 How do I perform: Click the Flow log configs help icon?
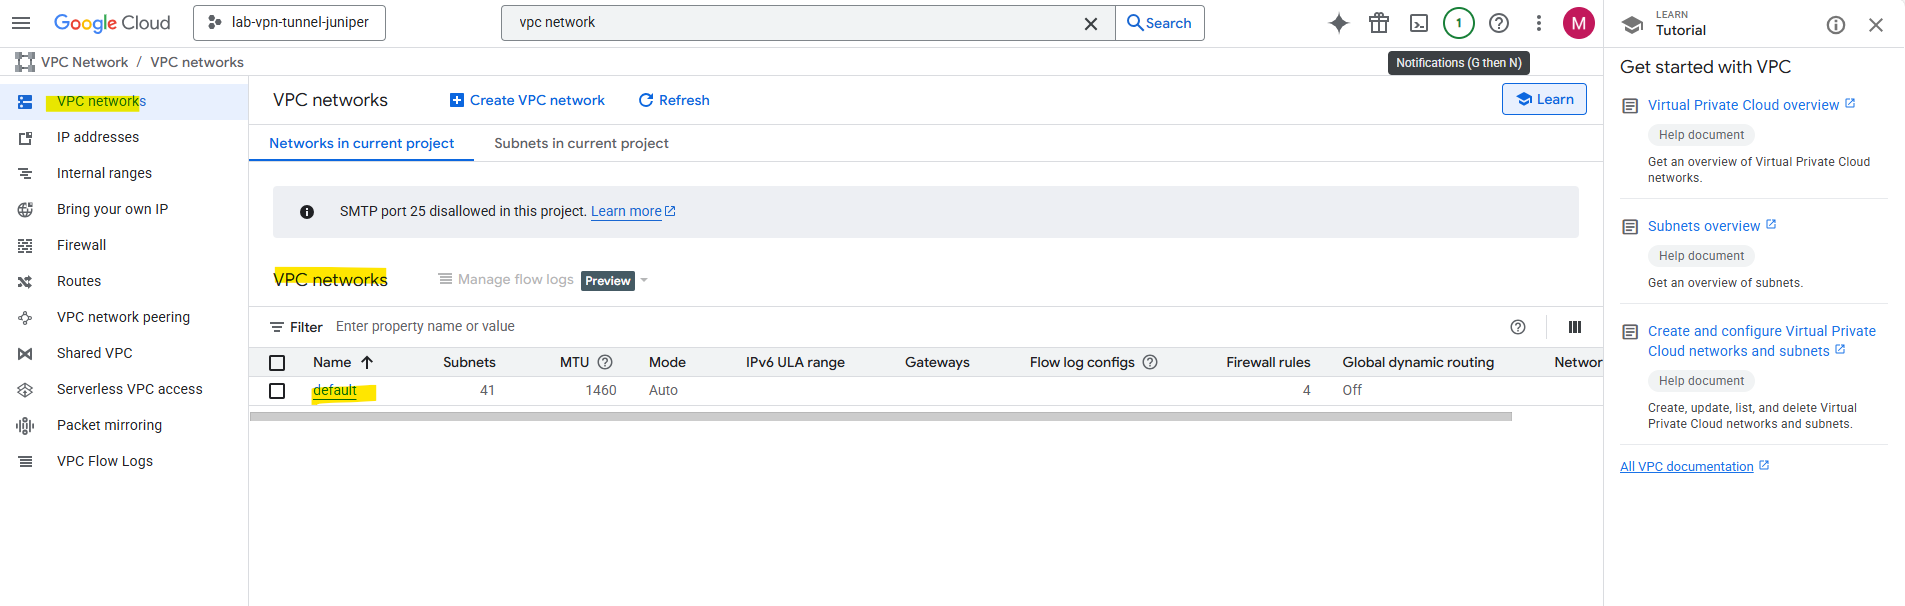1150,362
